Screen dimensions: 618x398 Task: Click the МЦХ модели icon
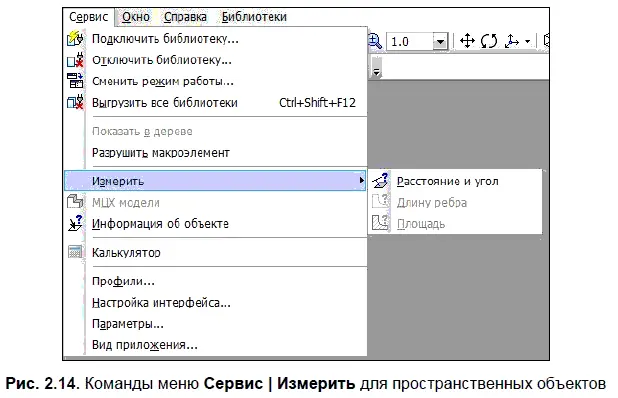[74, 202]
